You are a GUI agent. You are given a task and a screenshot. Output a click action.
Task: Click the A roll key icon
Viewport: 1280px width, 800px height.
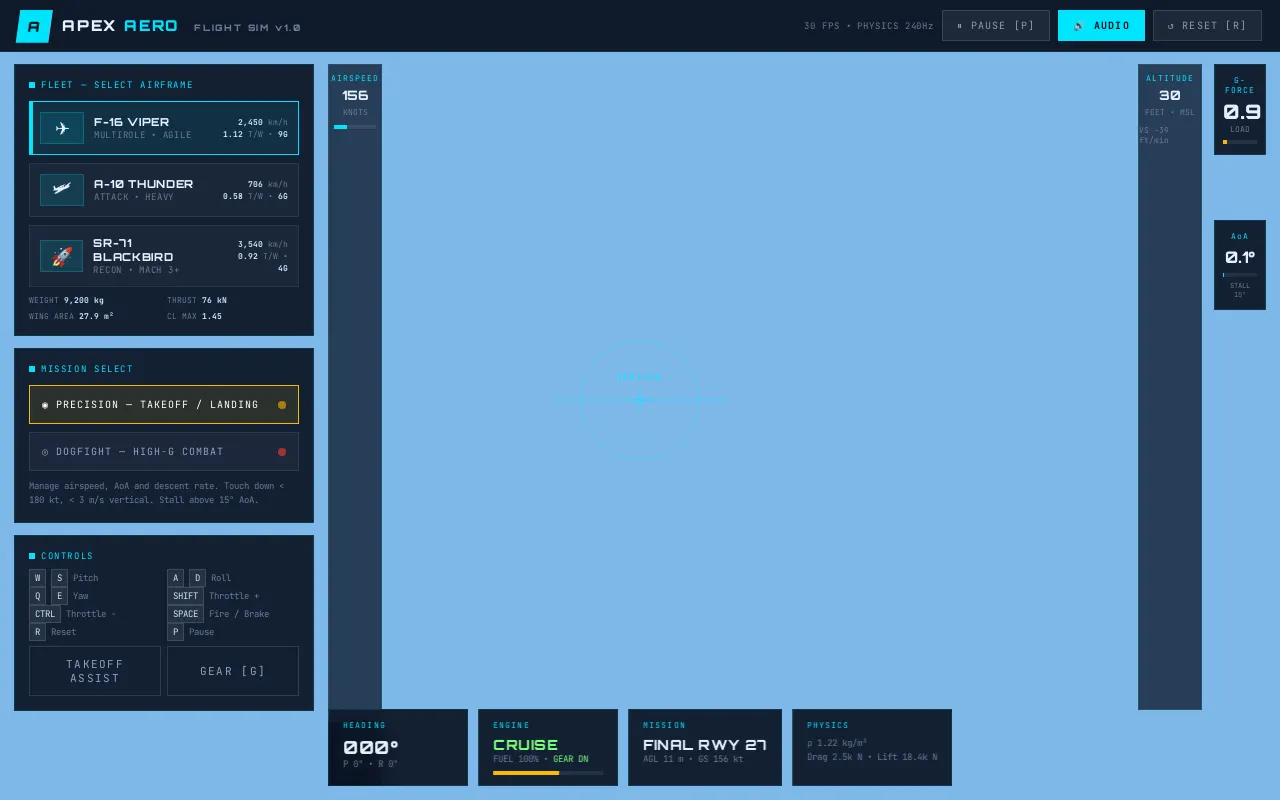click(x=175, y=578)
